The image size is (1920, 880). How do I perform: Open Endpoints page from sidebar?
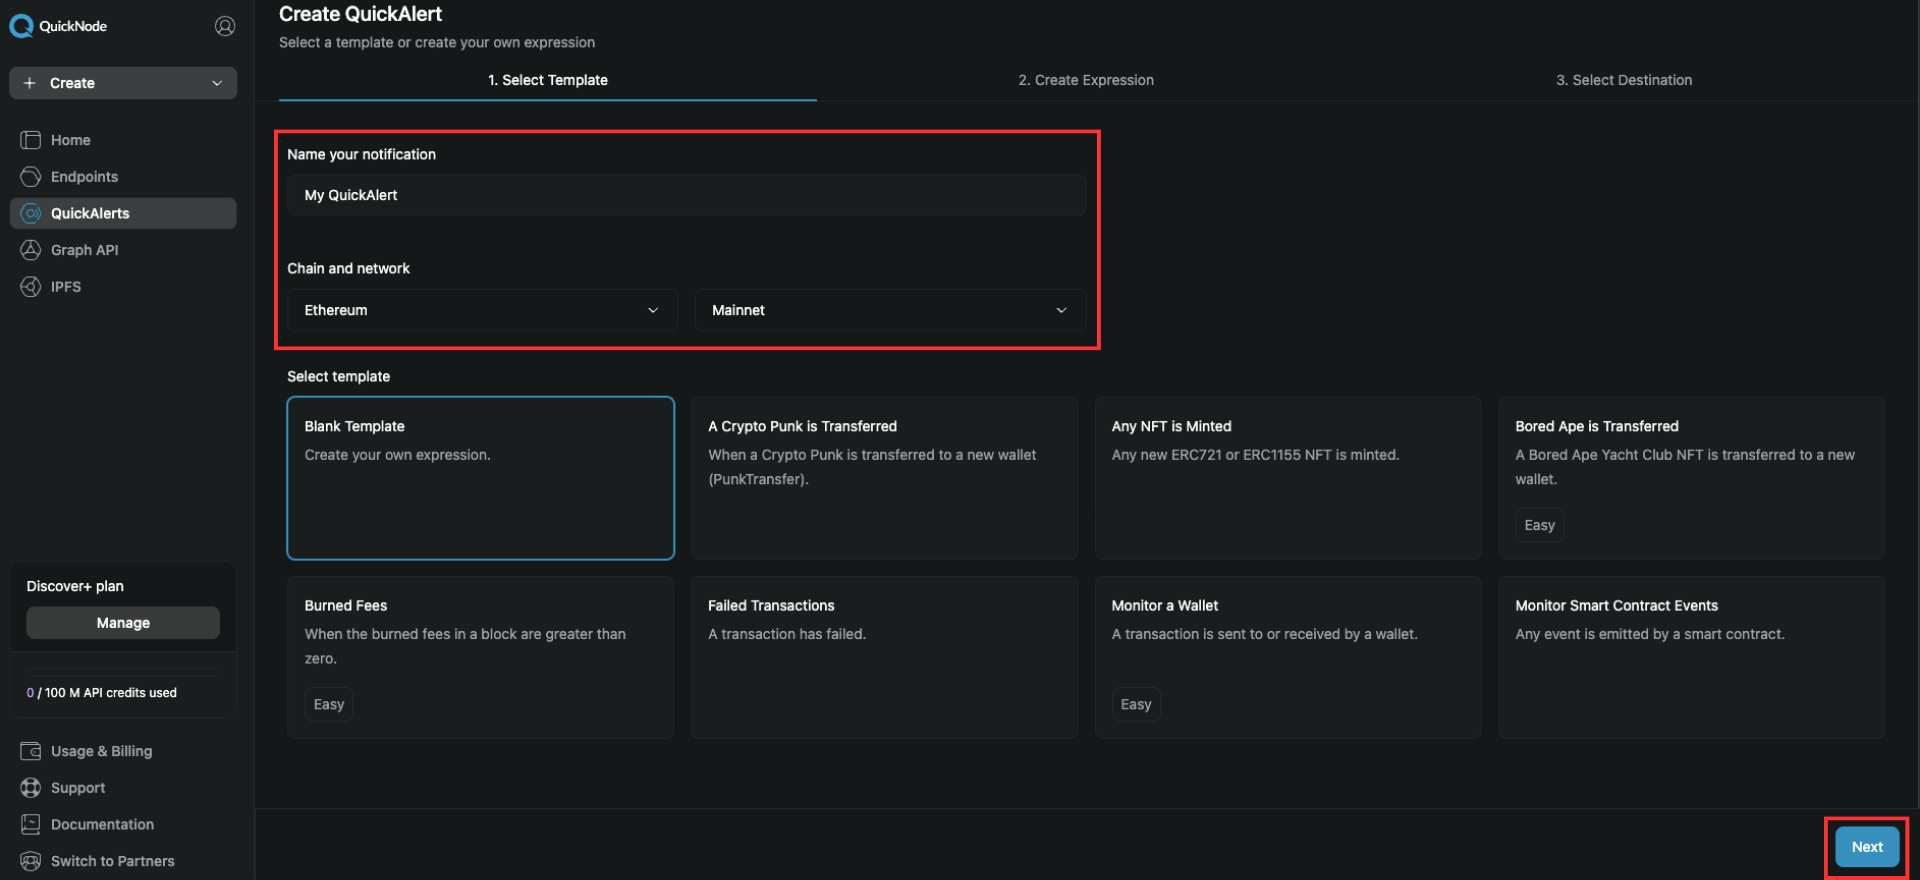(123, 177)
